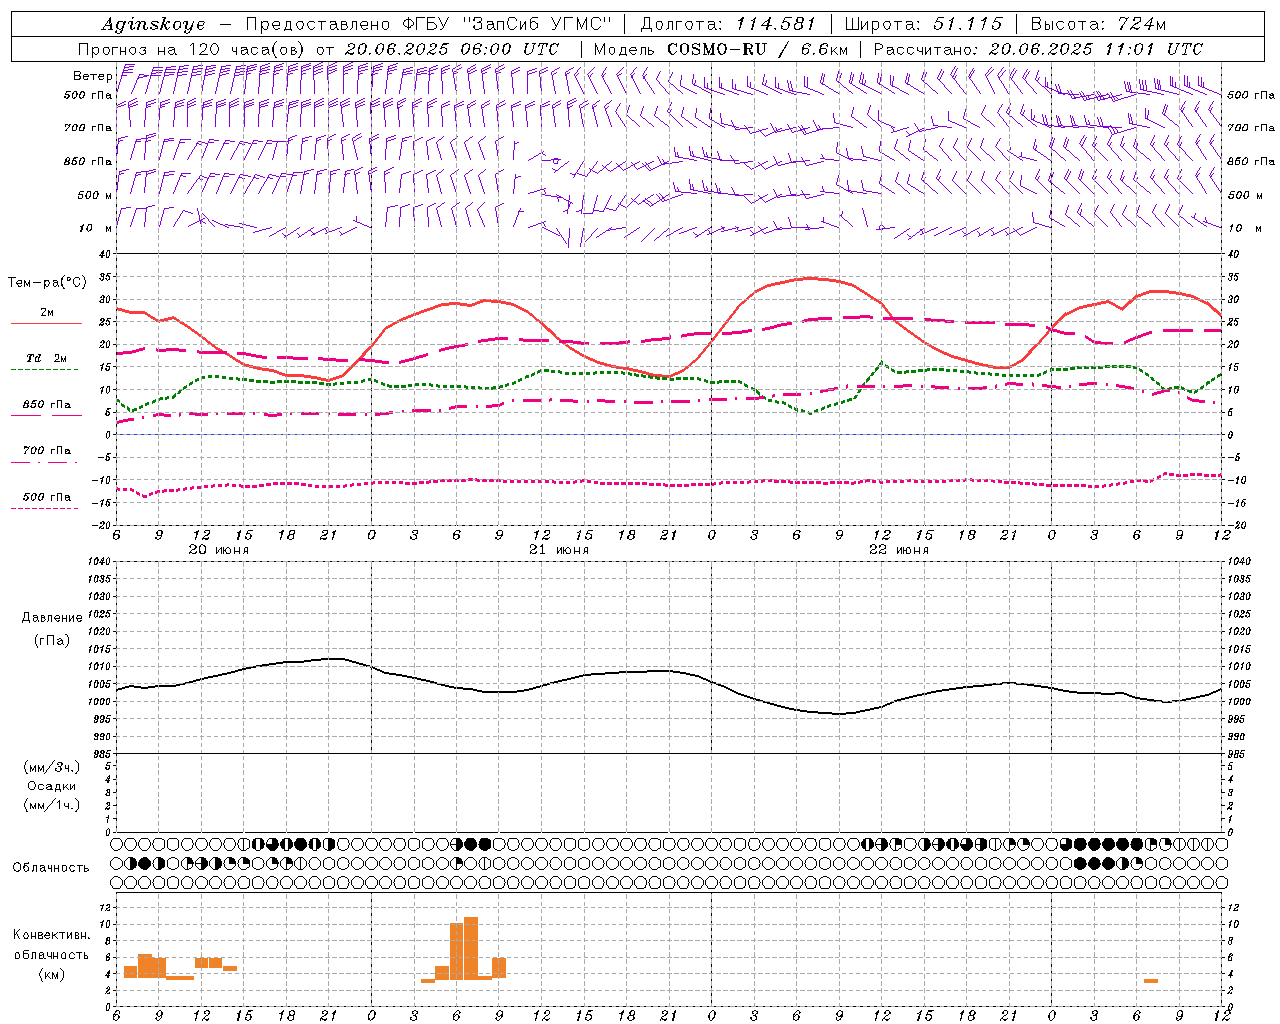This screenshot has height=1024, width=1280.
Task: Click the solid red line sample under 2м legend
Action: pos(46,324)
